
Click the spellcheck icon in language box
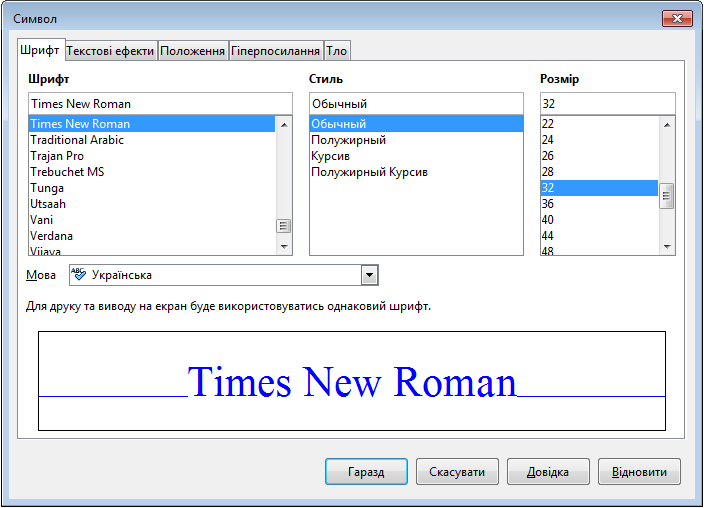[79, 275]
